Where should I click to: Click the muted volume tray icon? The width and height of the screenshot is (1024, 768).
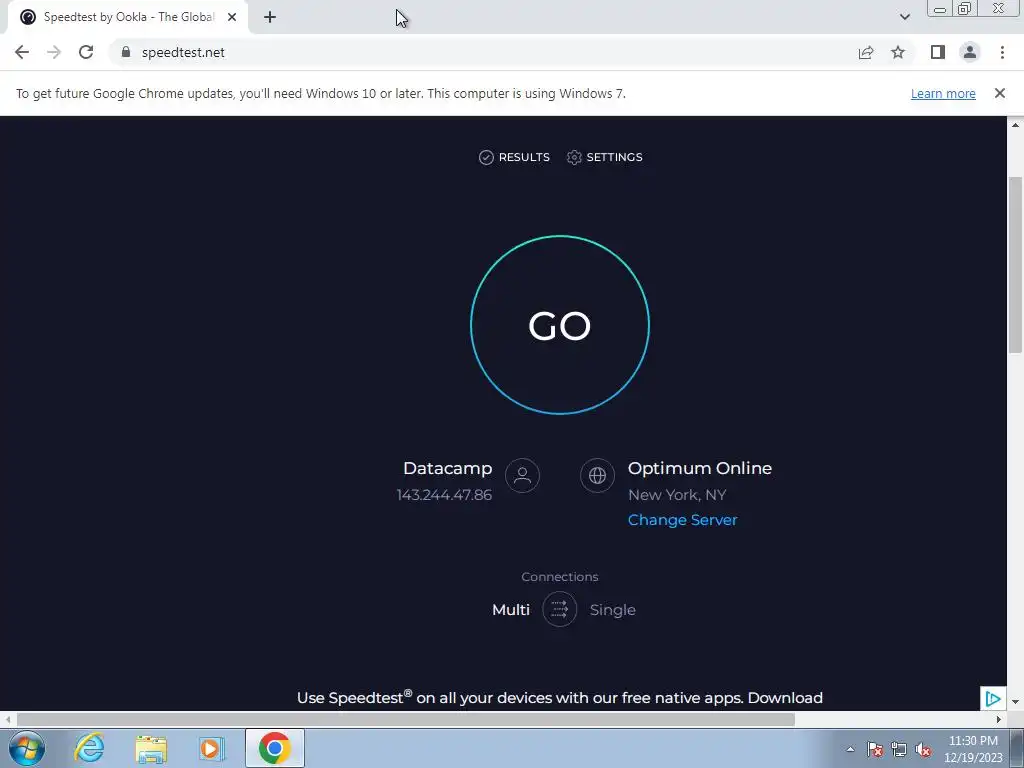tap(923, 749)
